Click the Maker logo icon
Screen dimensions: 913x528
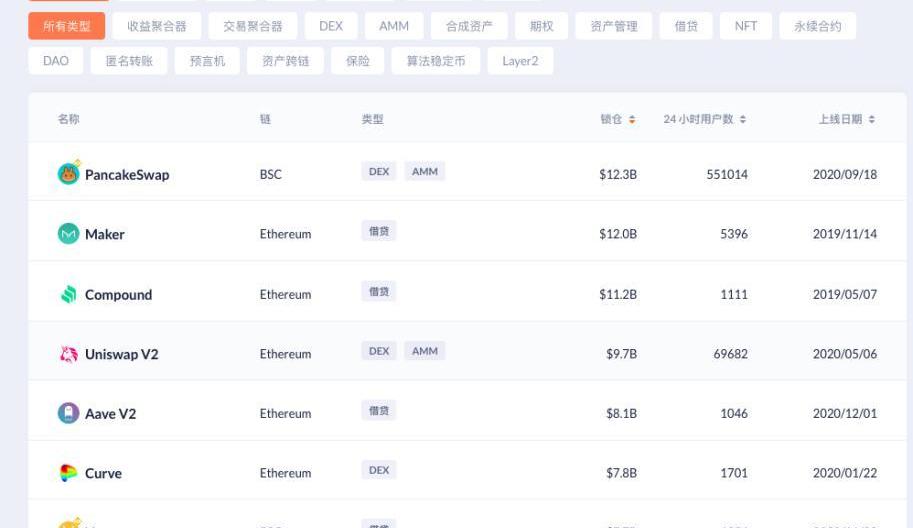68,234
